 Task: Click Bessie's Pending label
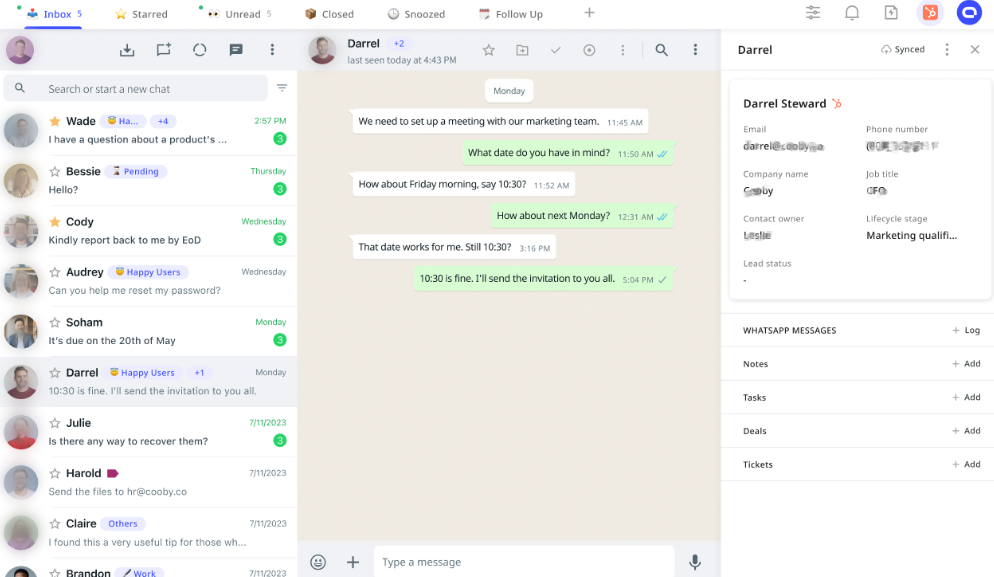click(136, 171)
